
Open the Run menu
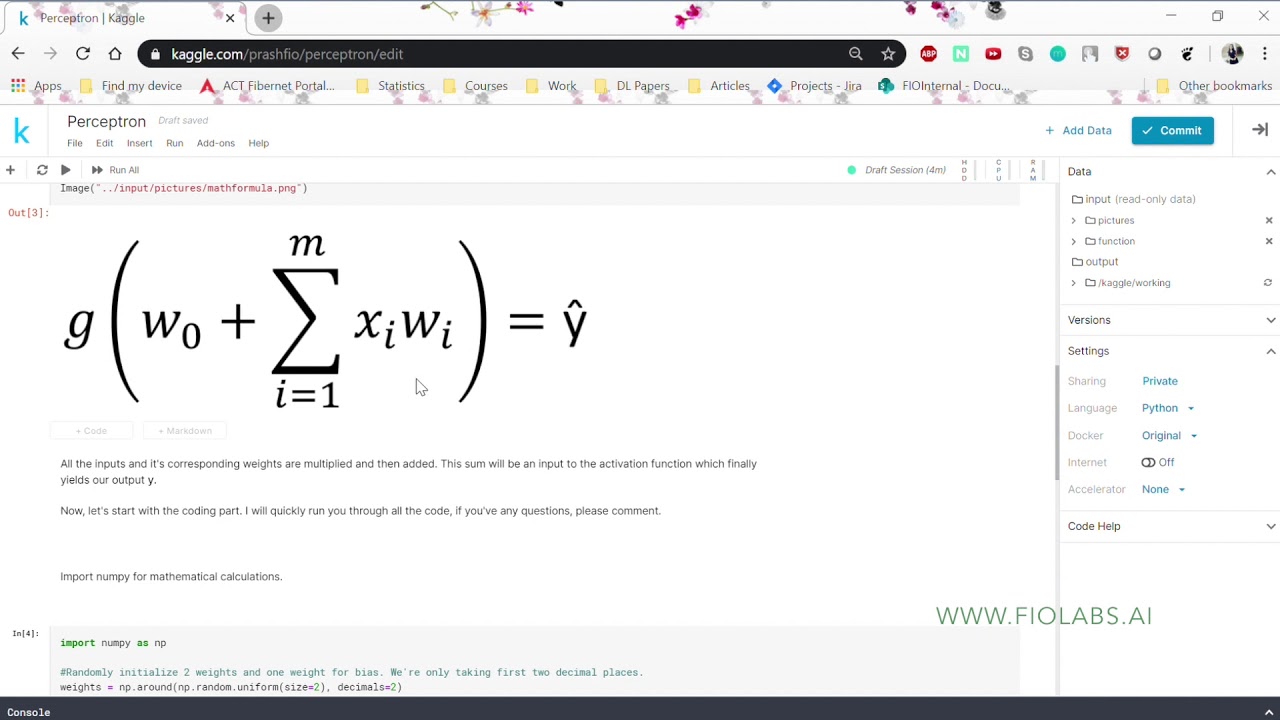[x=174, y=143]
